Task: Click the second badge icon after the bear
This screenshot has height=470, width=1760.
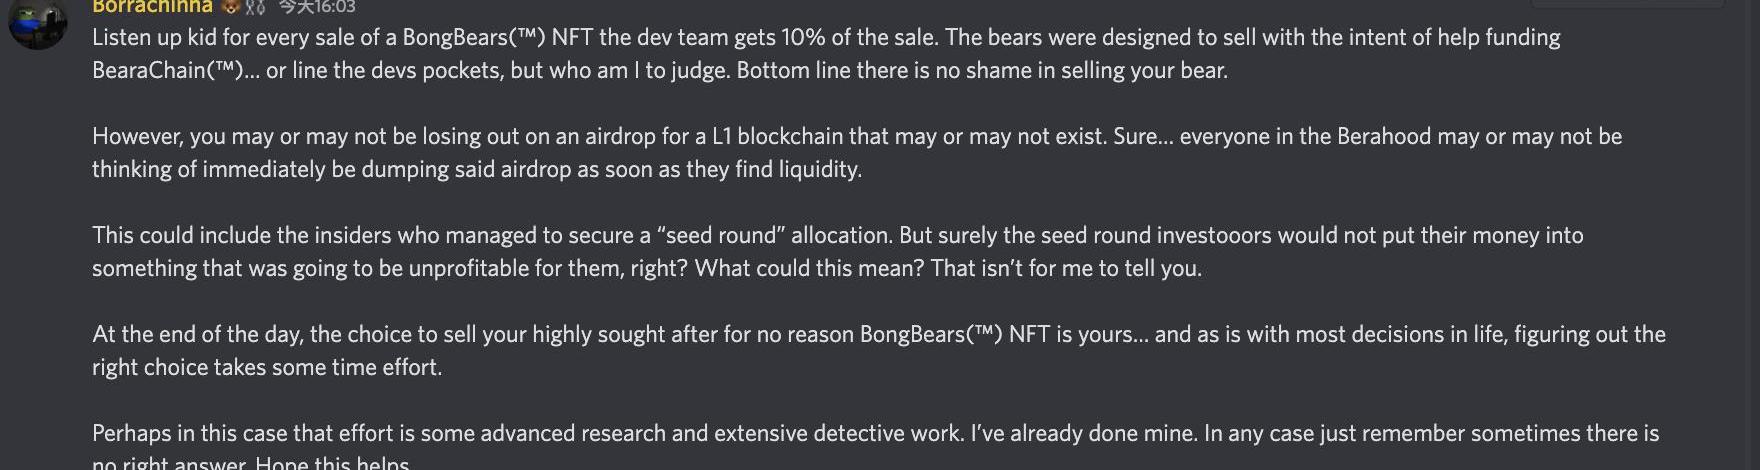Action: [255, 6]
